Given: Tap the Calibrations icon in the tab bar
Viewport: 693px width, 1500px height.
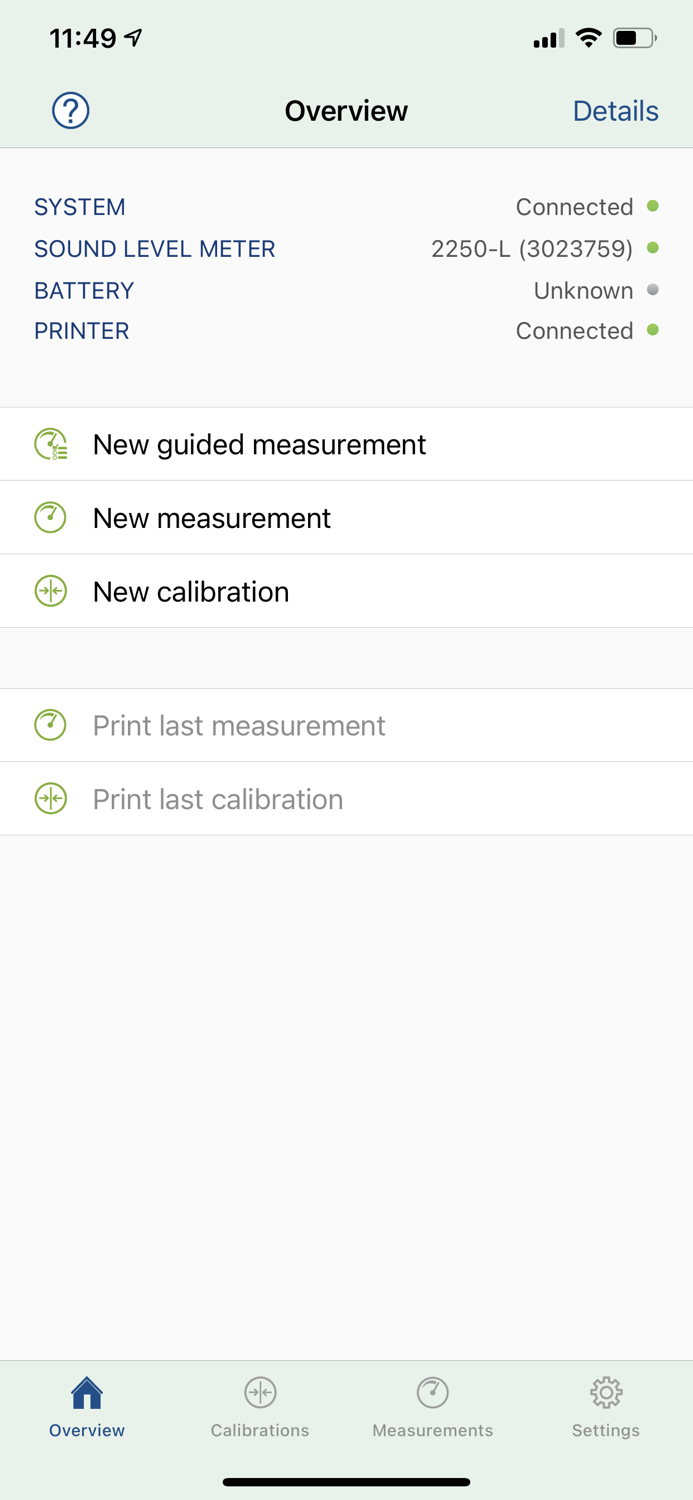Looking at the screenshot, I should tap(259, 1391).
